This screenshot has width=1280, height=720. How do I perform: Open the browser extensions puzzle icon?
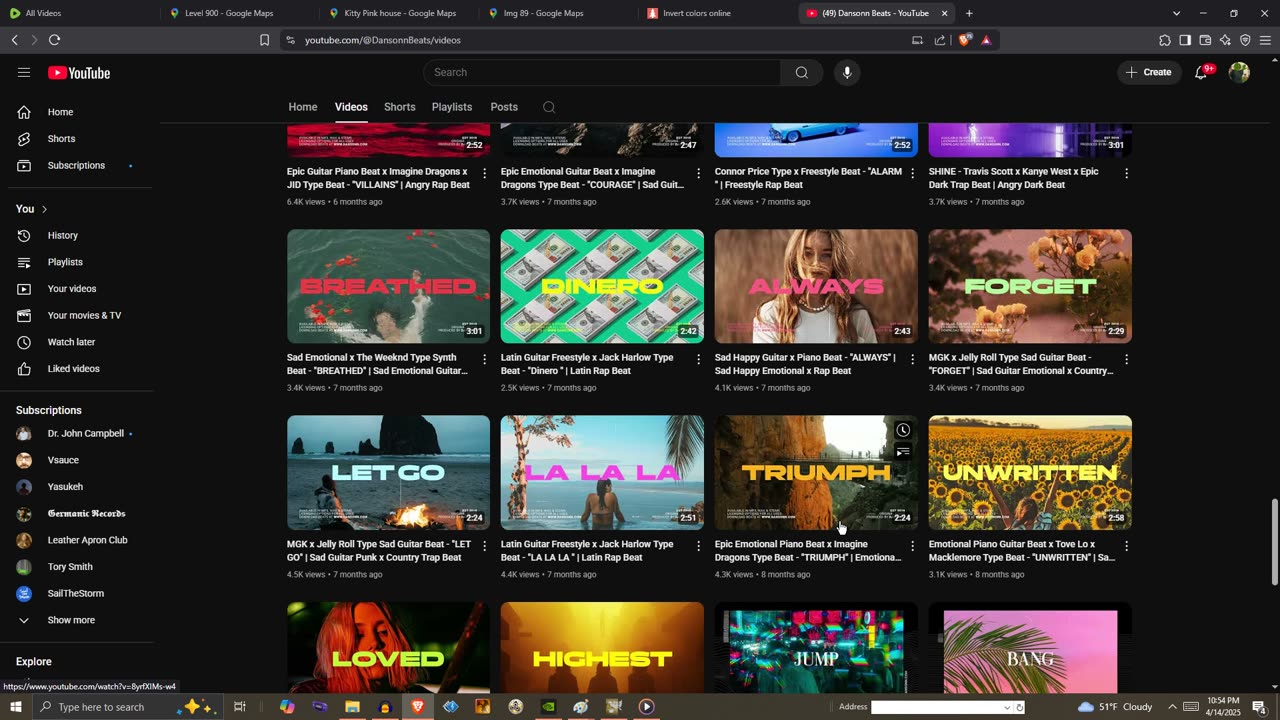tap(1164, 40)
